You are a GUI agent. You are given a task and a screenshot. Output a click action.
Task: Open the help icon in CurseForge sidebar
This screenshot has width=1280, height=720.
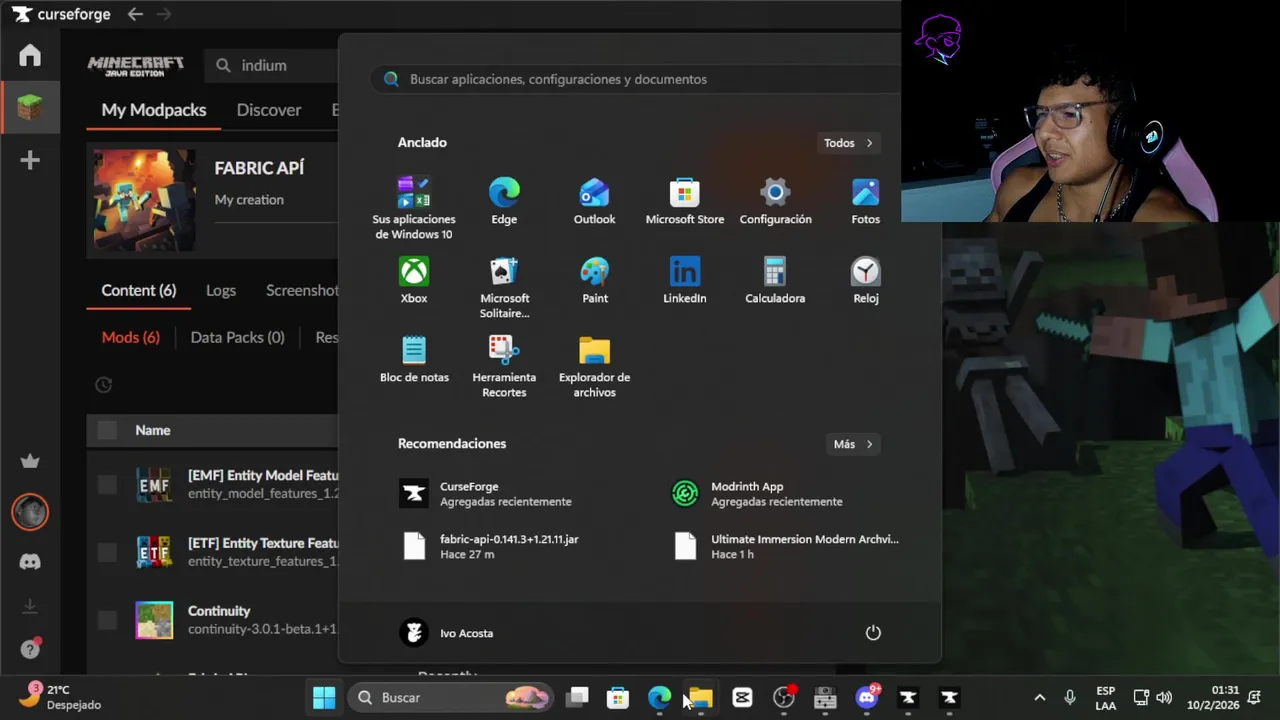click(30, 649)
